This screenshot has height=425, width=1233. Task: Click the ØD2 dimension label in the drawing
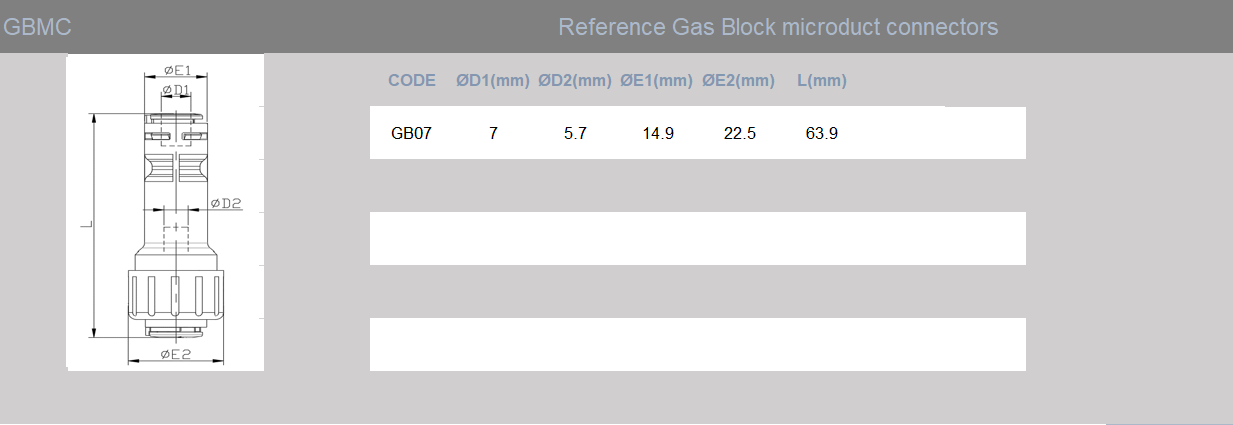click(226, 203)
